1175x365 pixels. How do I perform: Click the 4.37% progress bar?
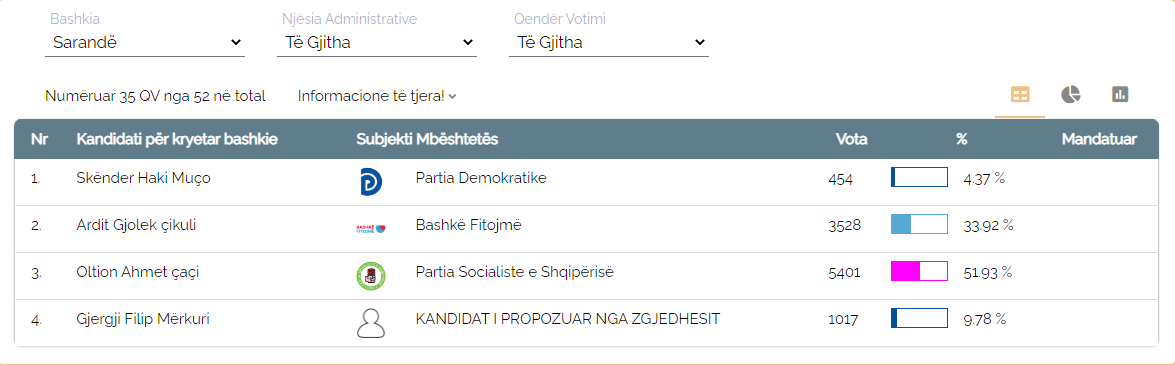[919, 178]
